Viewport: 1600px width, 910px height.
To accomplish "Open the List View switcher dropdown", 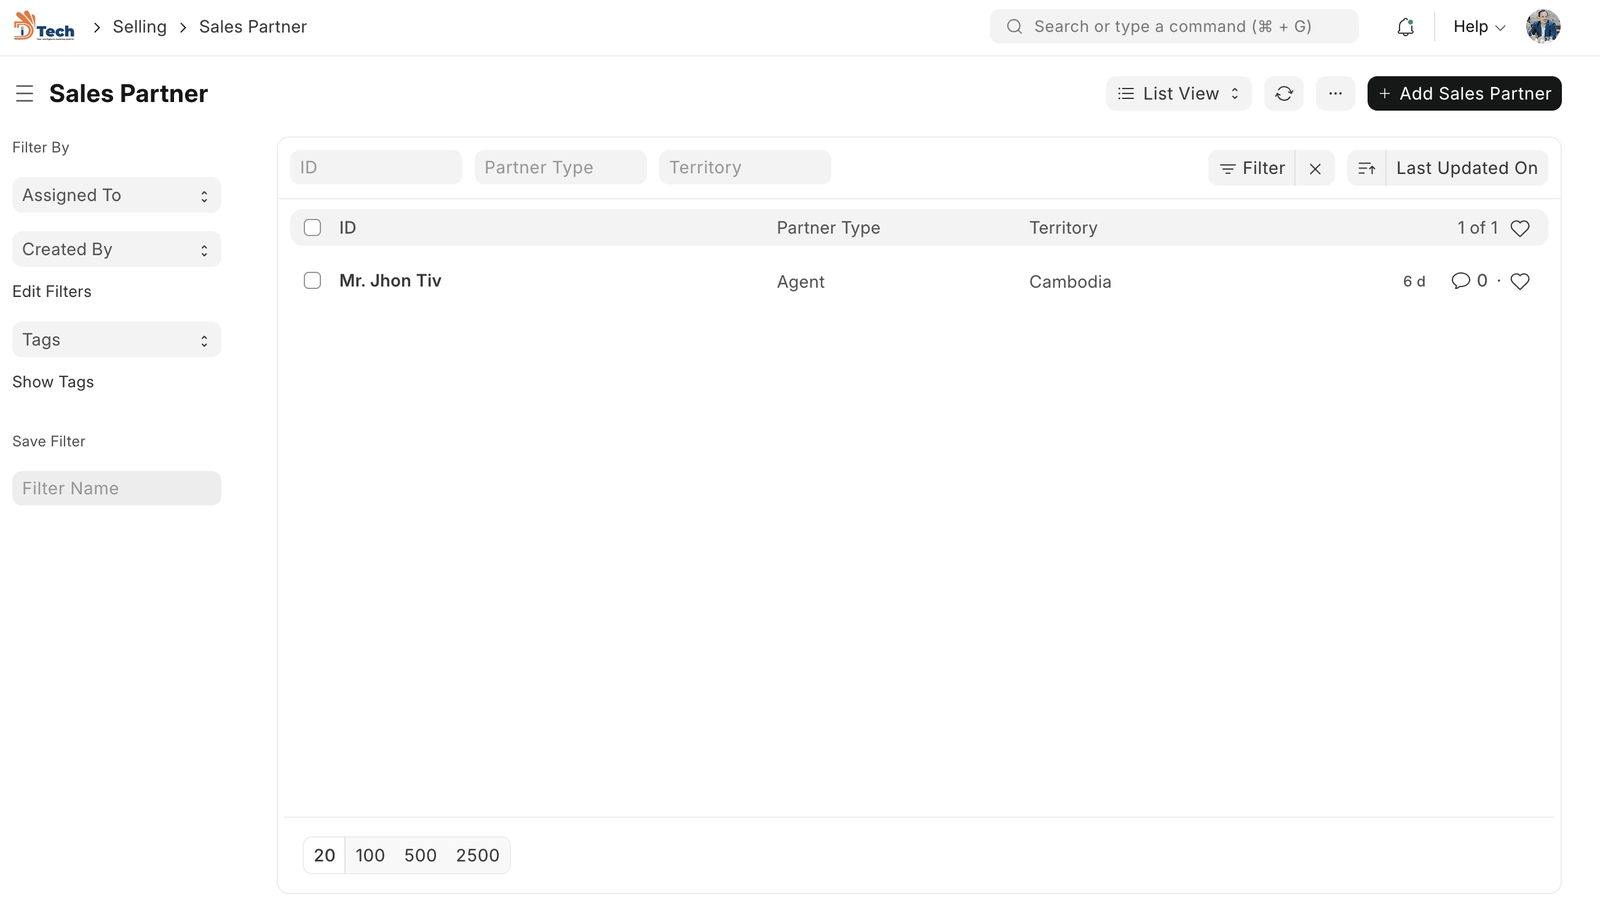I will click(x=1178, y=94).
